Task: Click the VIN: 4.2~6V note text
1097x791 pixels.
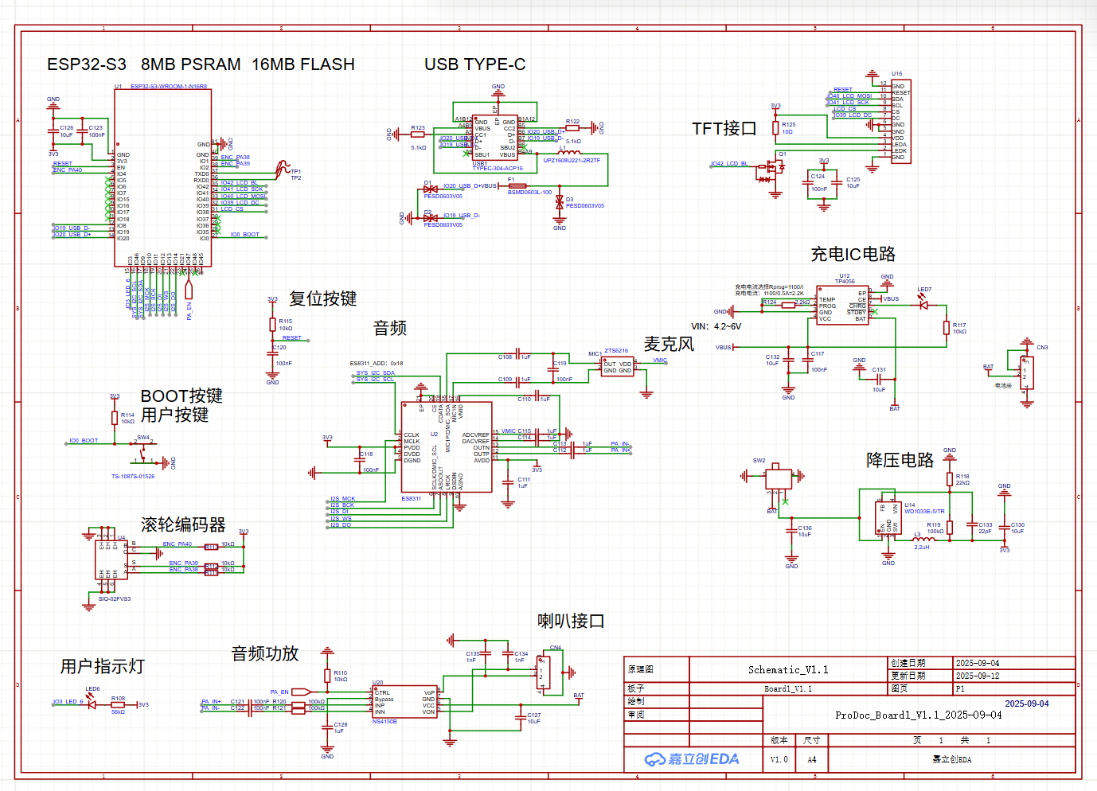Action: [716, 327]
